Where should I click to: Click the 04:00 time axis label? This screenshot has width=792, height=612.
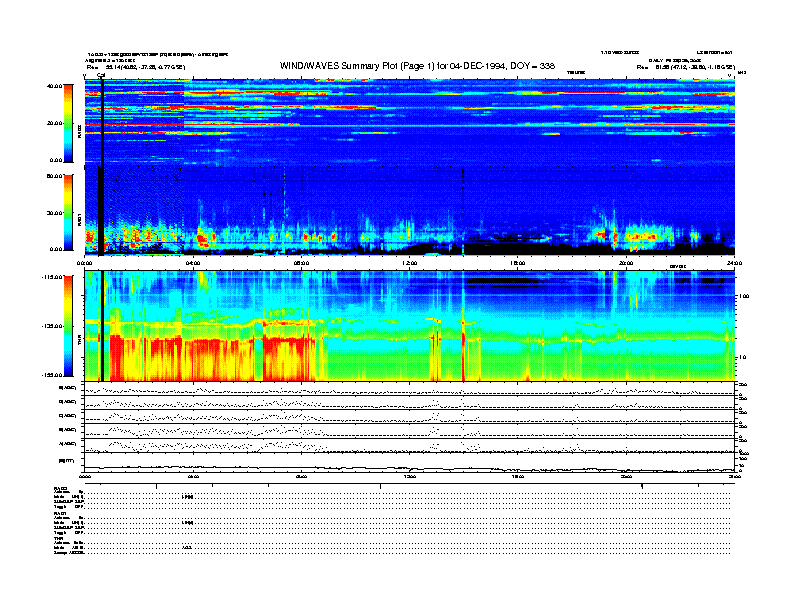[x=194, y=263]
